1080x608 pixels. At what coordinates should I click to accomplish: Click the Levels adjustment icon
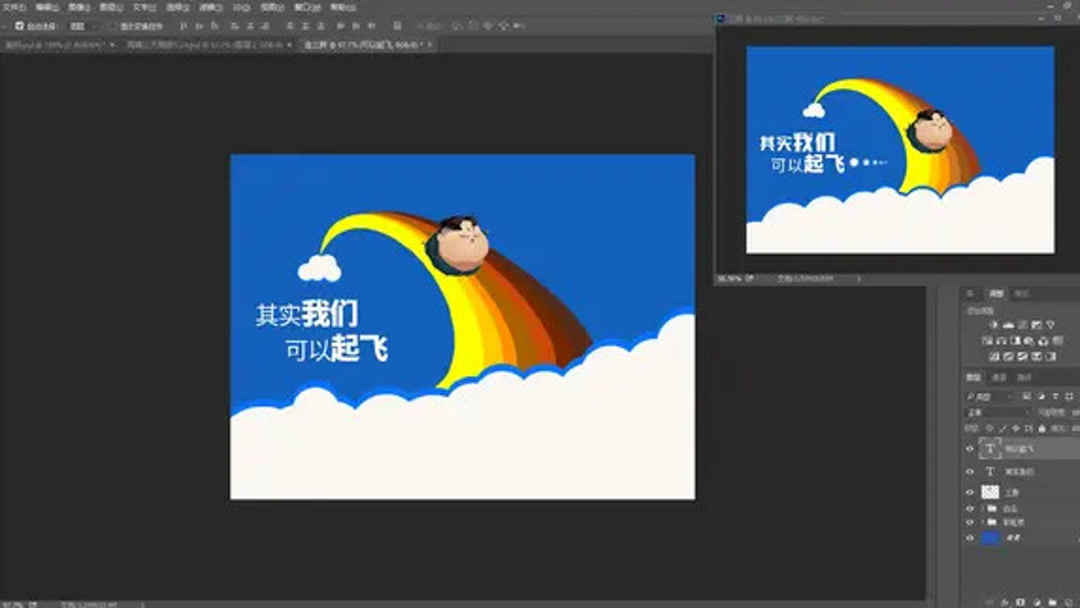1009,325
